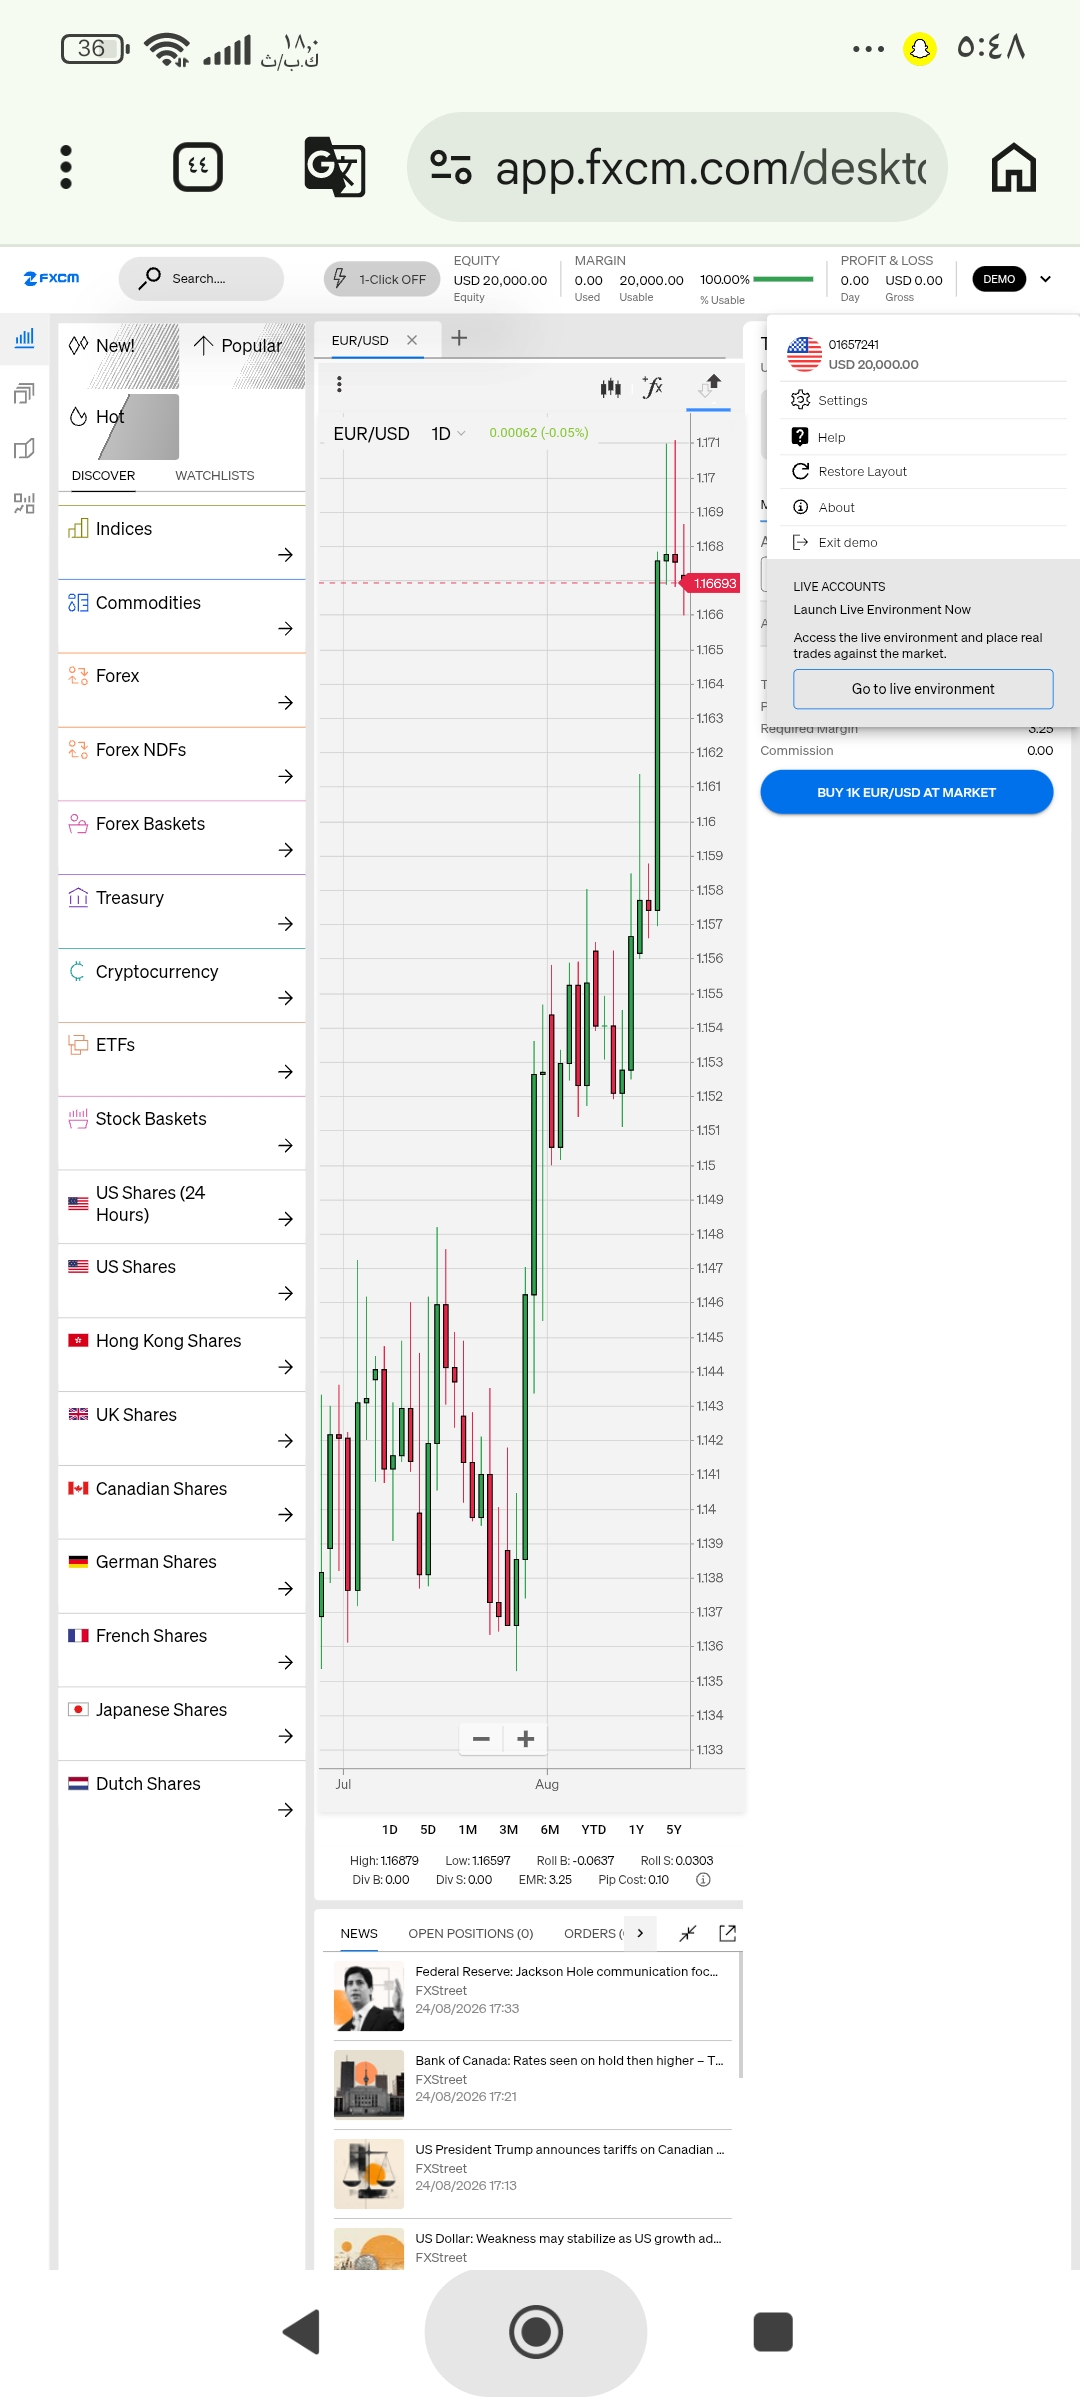The width and height of the screenshot is (1080, 2400).
Task: Open chart indicators fx icon
Action: [x=653, y=387]
